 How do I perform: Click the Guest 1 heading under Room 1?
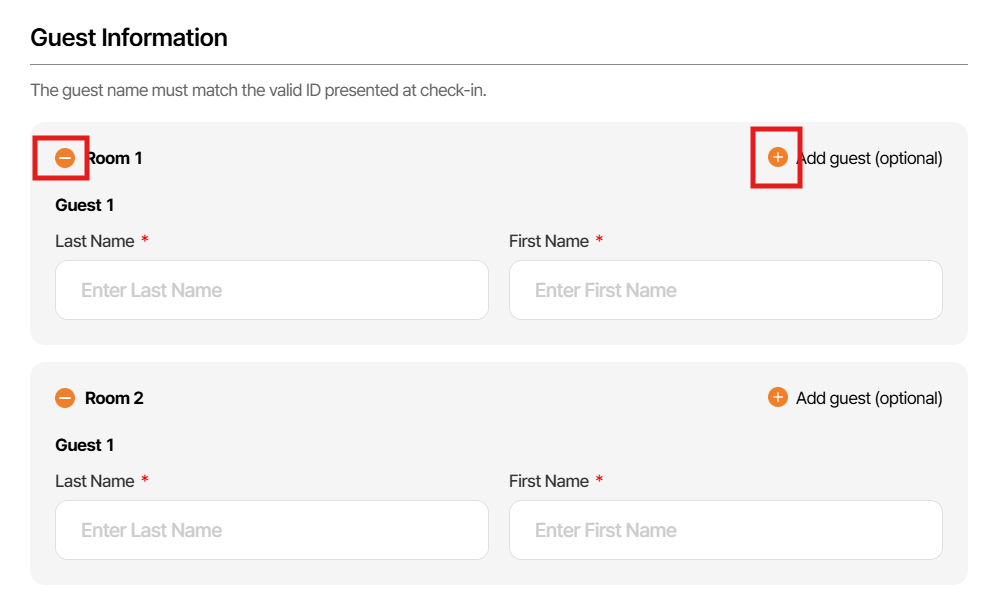(84, 205)
